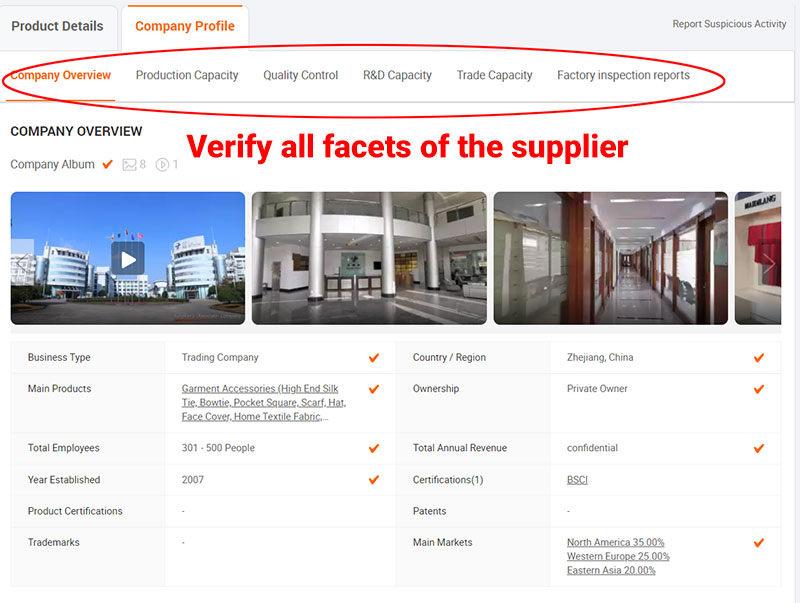800x603 pixels.
Task: Open Factory inspection reports tab
Action: click(623, 75)
